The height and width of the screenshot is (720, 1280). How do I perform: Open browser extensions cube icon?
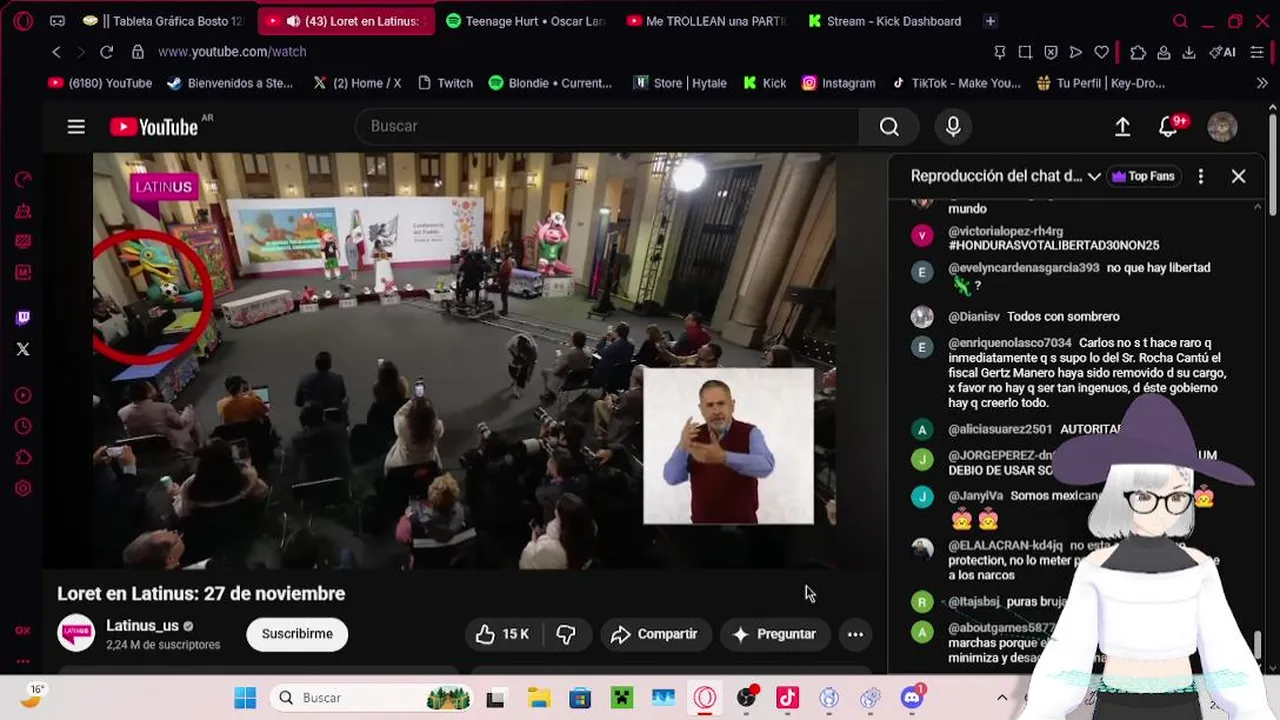tap(1138, 52)
